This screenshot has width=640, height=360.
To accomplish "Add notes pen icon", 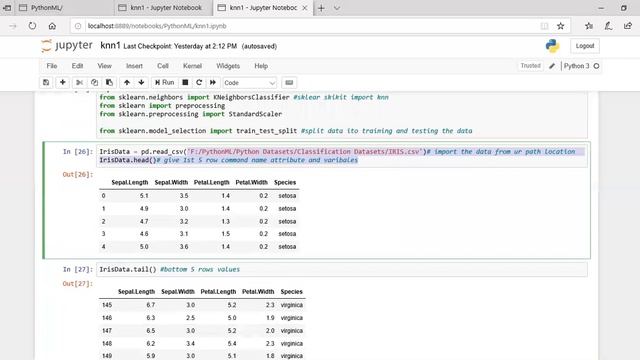I will (x=608, y=26).
